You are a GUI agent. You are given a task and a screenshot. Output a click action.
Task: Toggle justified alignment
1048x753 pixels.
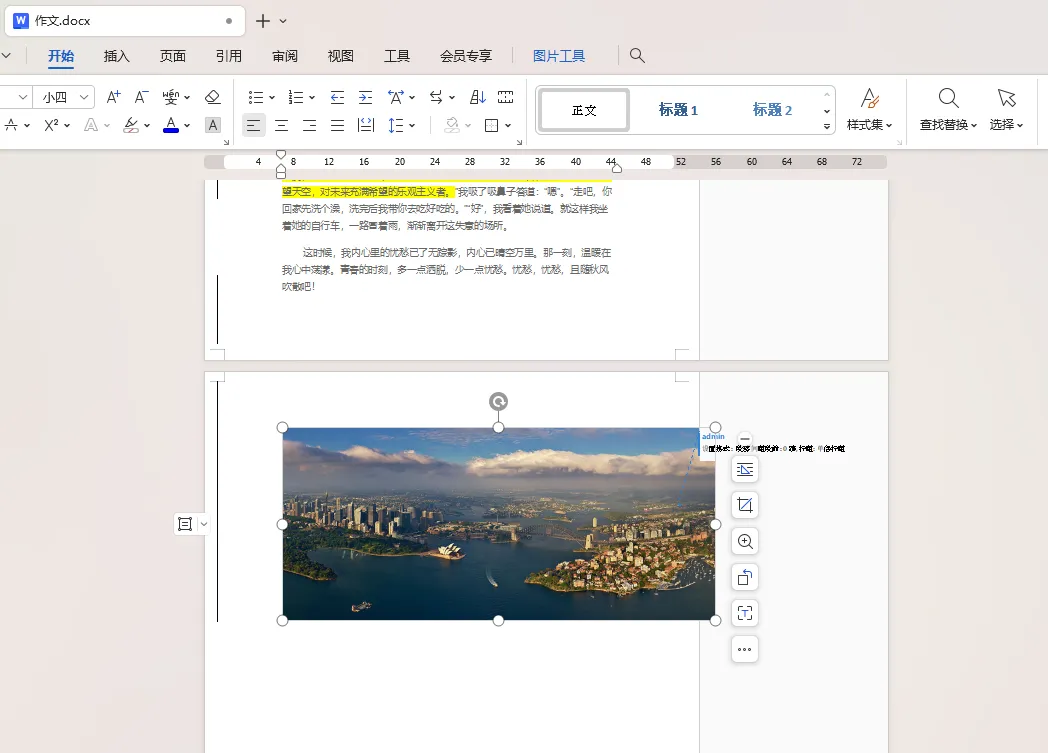coord(337,125)
